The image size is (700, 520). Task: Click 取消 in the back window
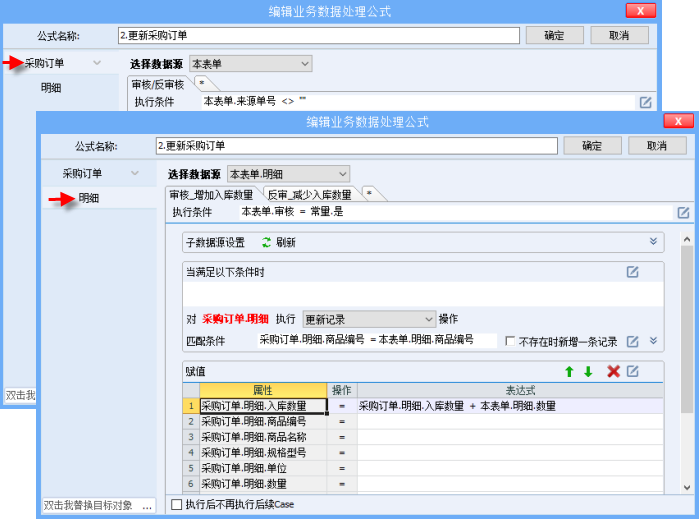pyautogui.click(x=619, y=35)
